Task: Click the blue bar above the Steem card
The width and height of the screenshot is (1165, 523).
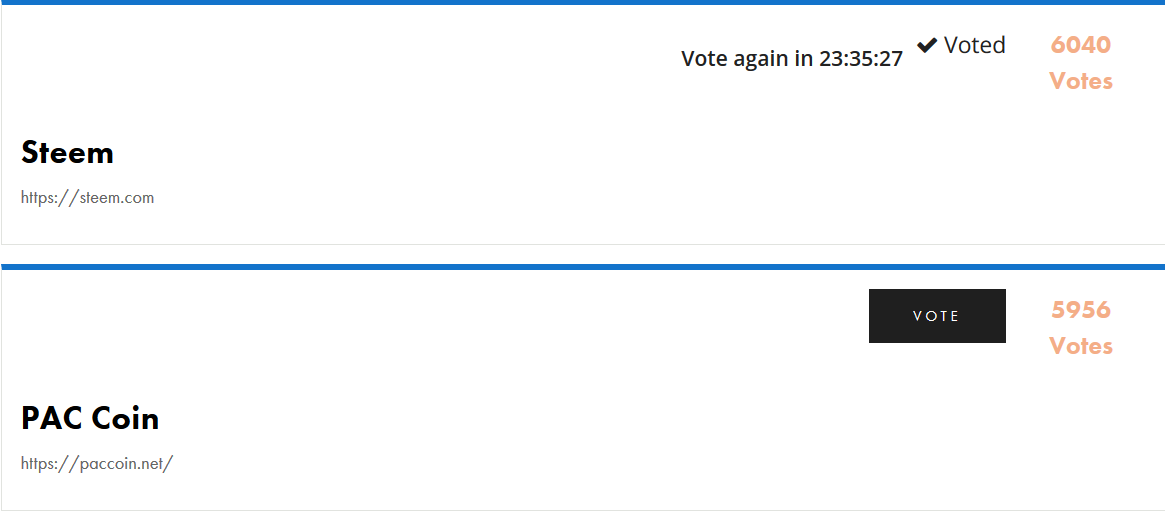Action: [x=582, y=2]
